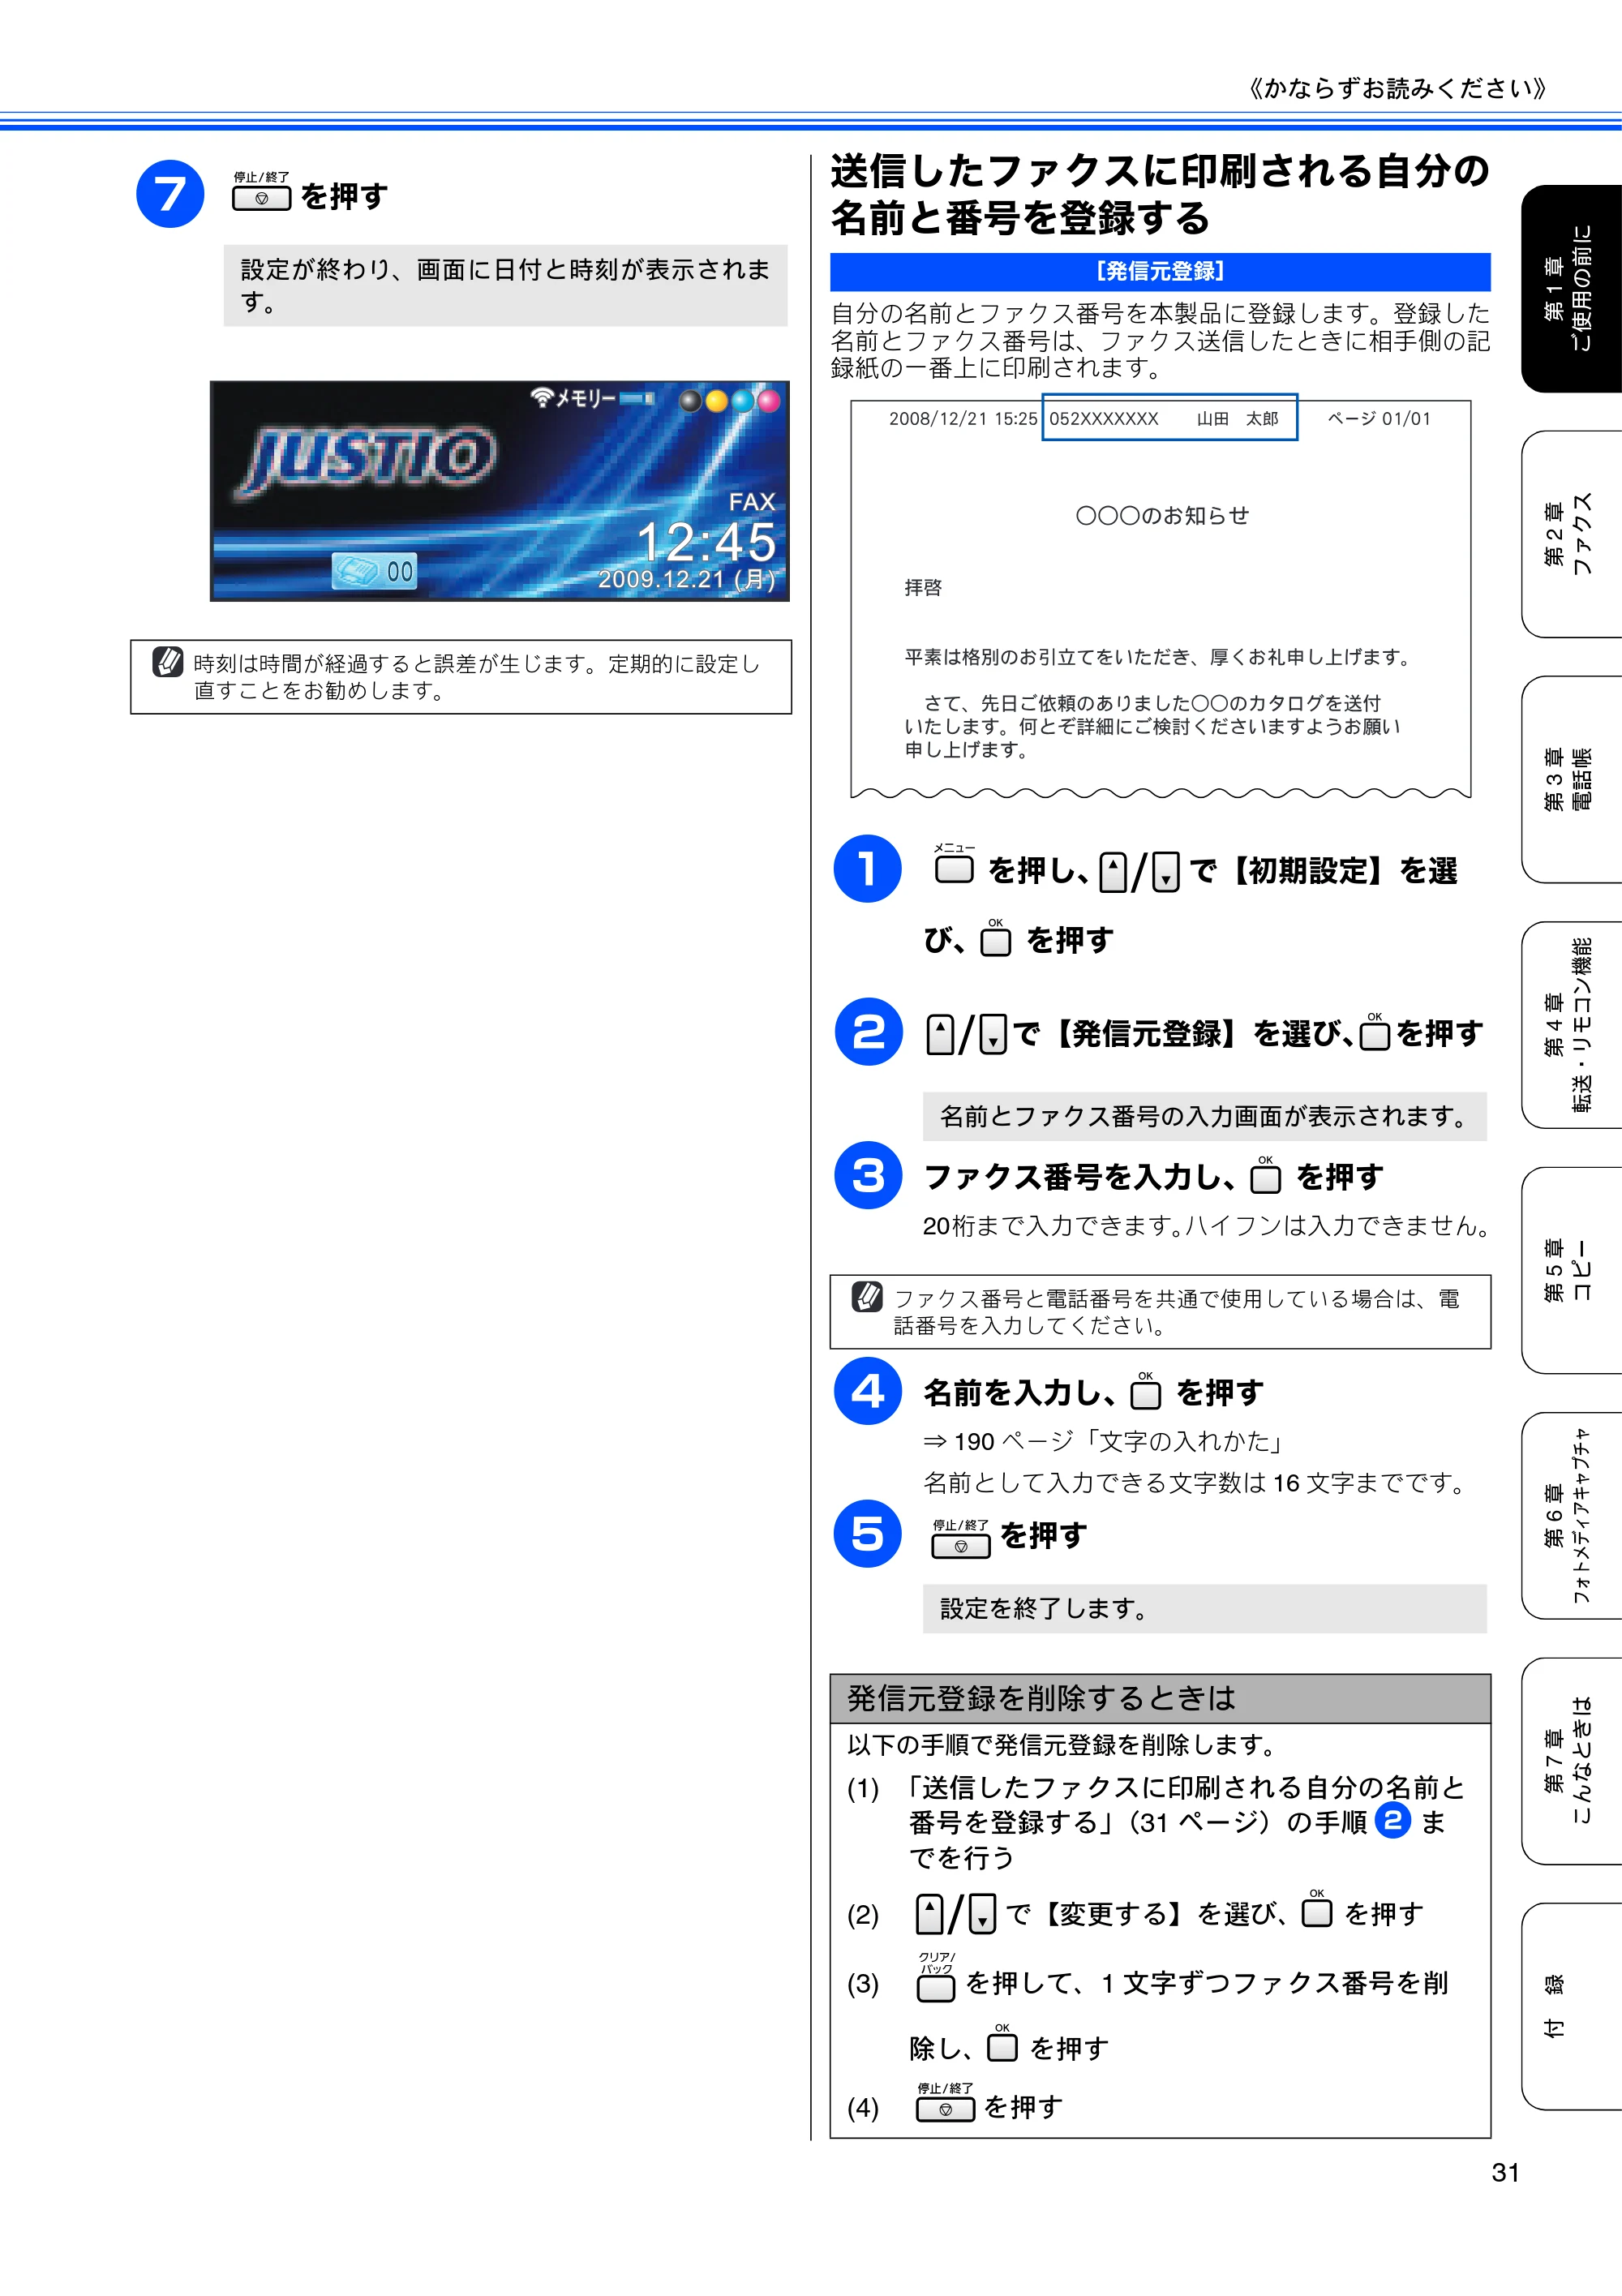The height and width of the screenshot is (2296, 1622).
Task: Click the note pencil icon beside 時刻は時間が経過すると
Action: point(167,661)
